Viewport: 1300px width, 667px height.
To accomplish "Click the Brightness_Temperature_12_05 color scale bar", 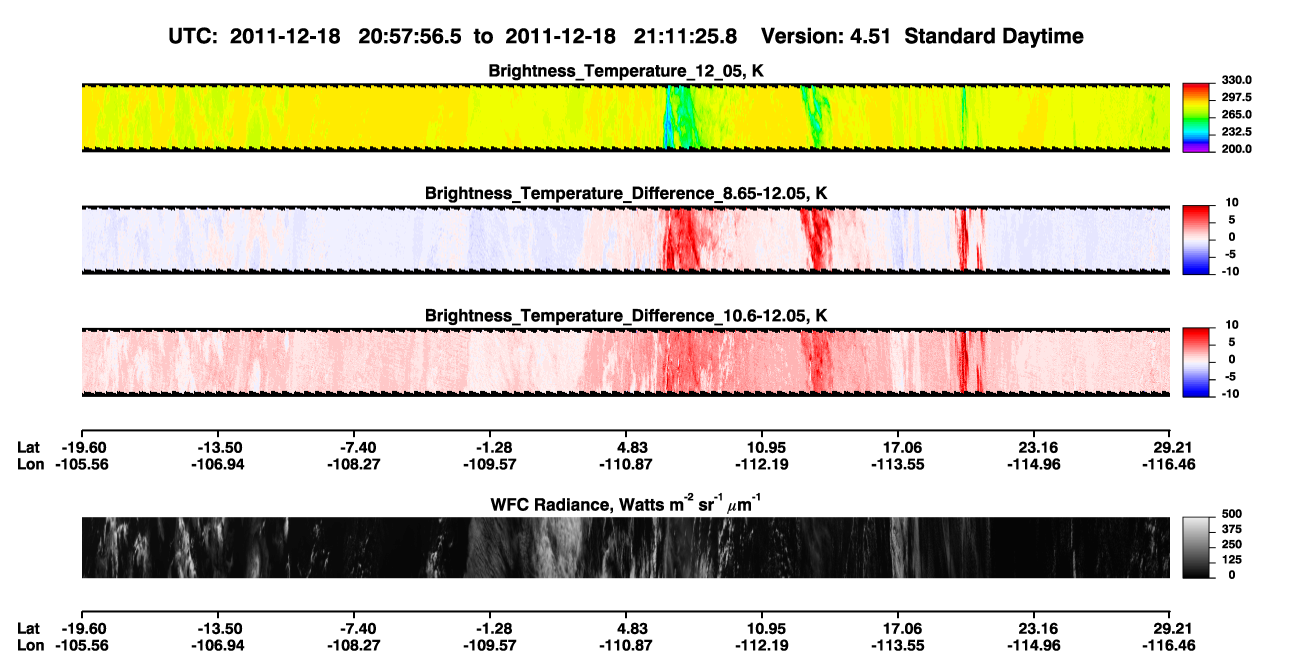I will 1196,116.
